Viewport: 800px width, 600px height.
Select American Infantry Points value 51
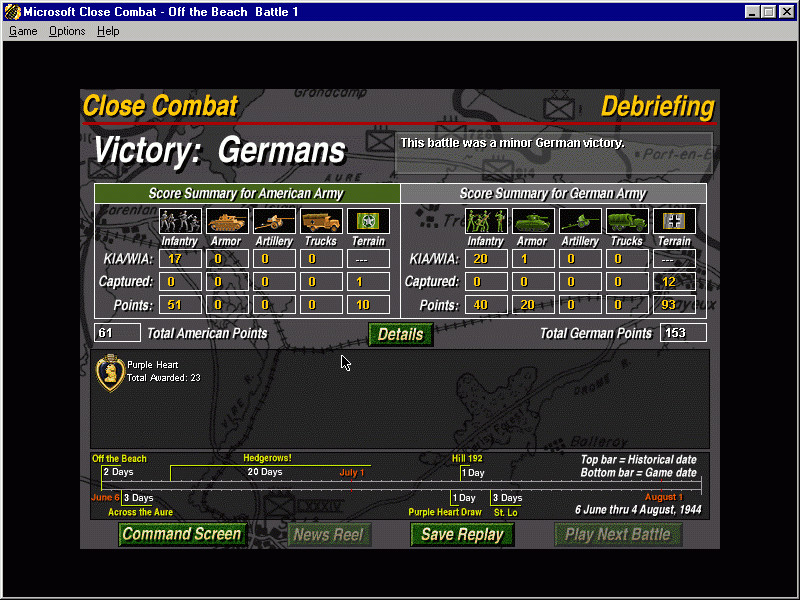pyautogui.click(x=180, y=305)
